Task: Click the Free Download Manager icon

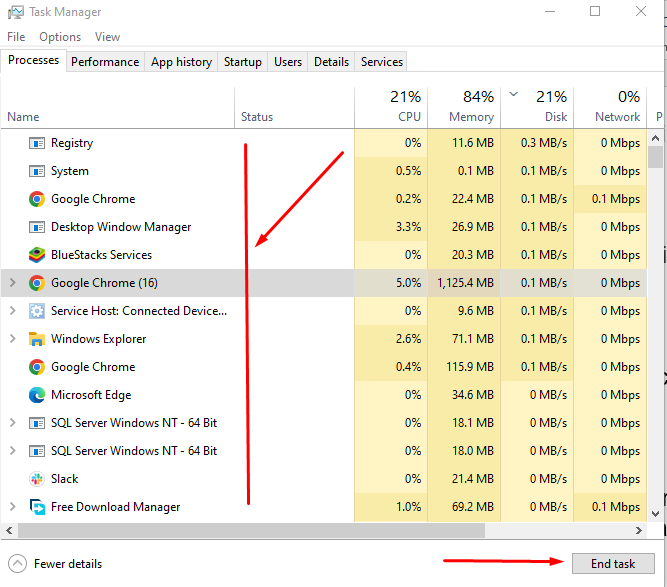Action: click(x=37, y=507)
